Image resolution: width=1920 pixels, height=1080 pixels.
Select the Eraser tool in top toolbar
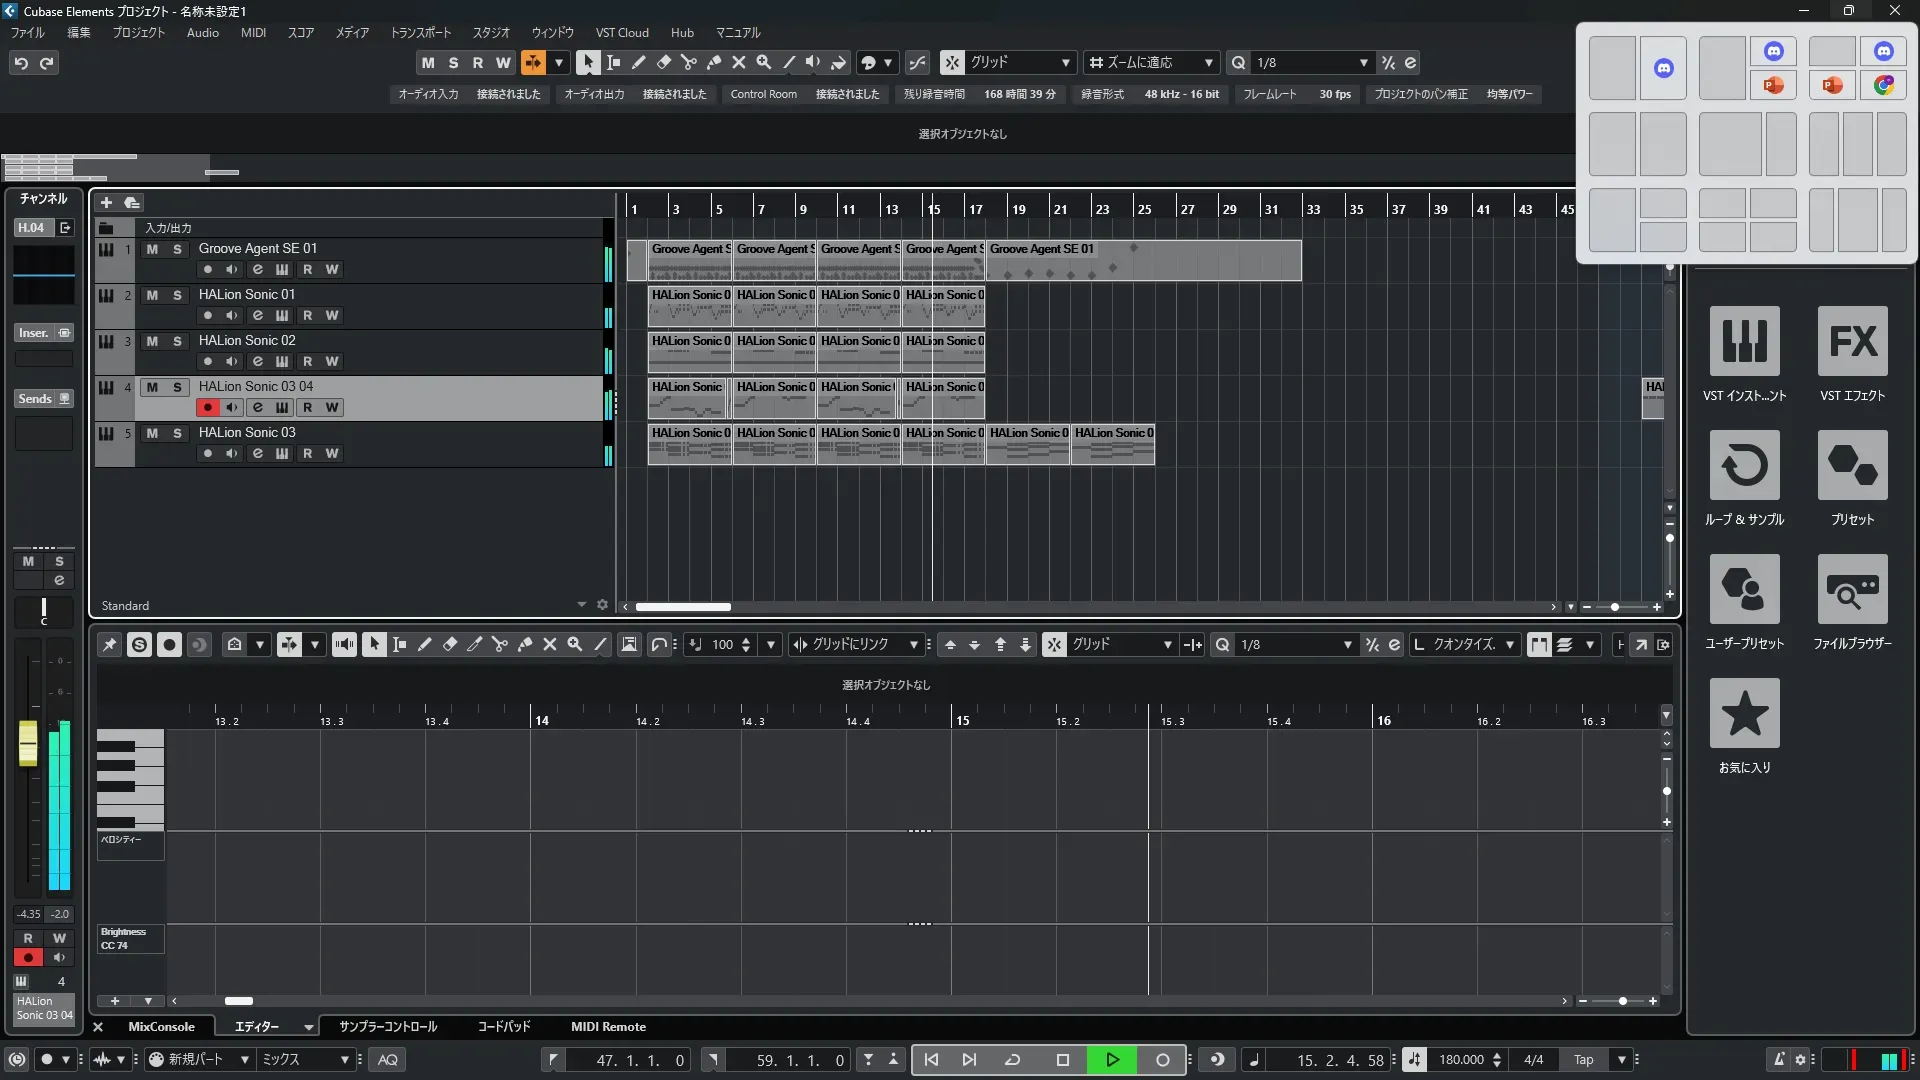(664, 62)
